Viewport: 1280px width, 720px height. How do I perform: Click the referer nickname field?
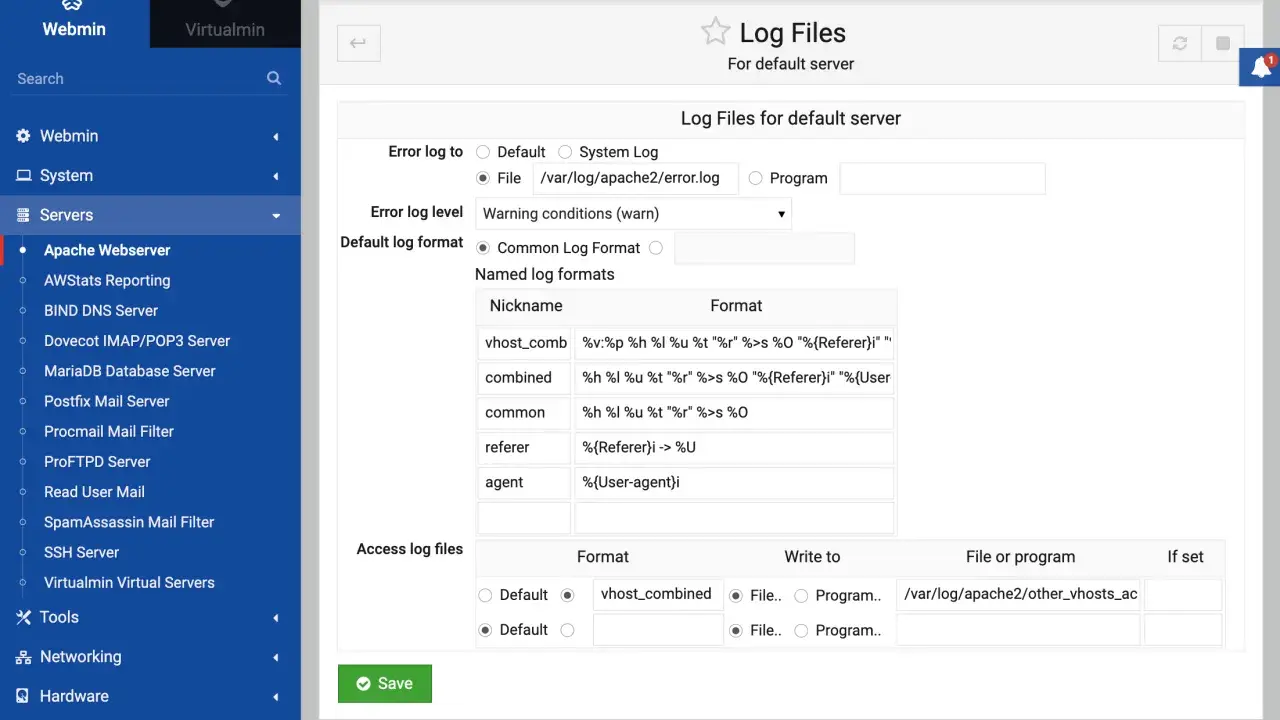point(523,448)
